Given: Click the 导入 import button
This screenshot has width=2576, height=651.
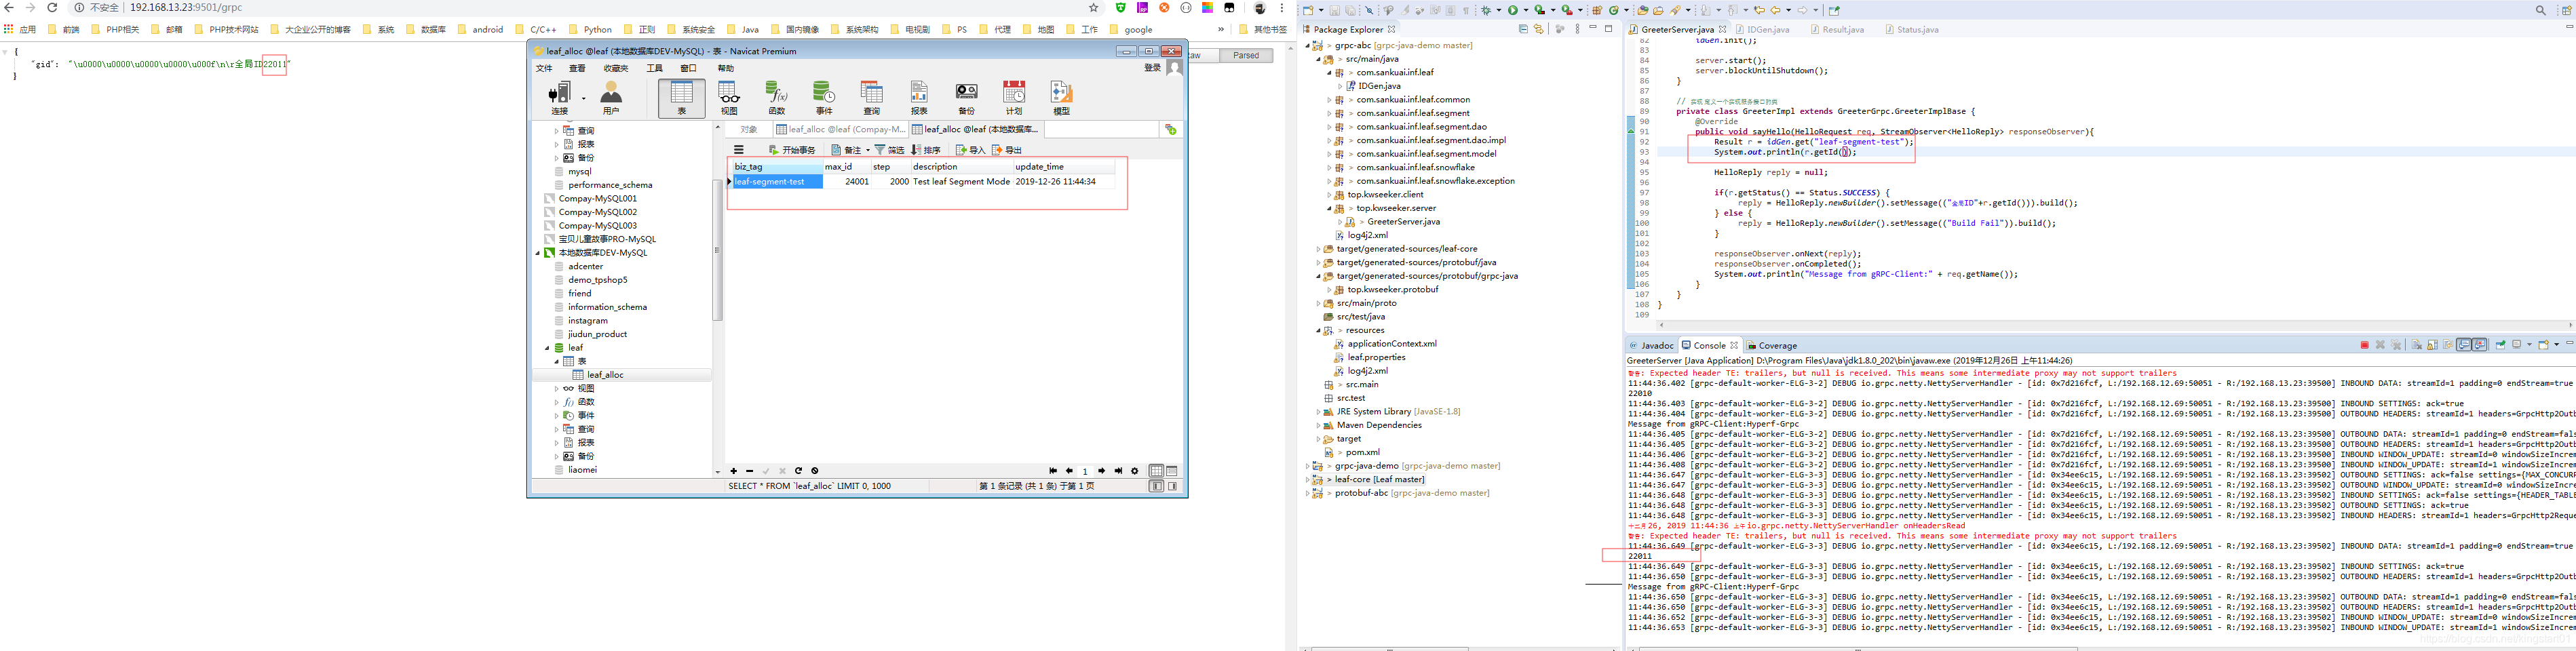Looking at the screenshot, I should [970, 150].
